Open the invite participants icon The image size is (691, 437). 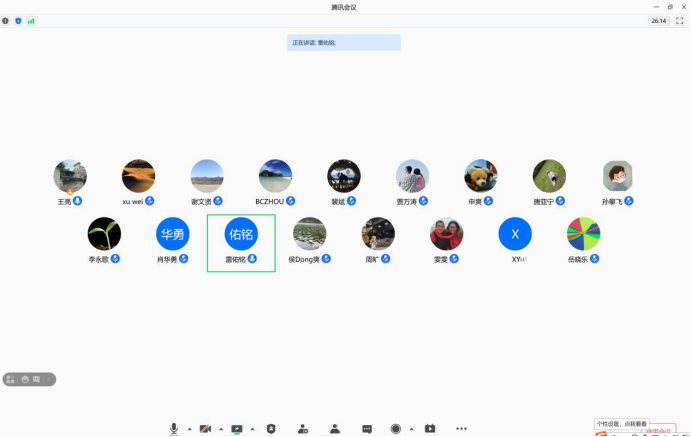point(302,429)
